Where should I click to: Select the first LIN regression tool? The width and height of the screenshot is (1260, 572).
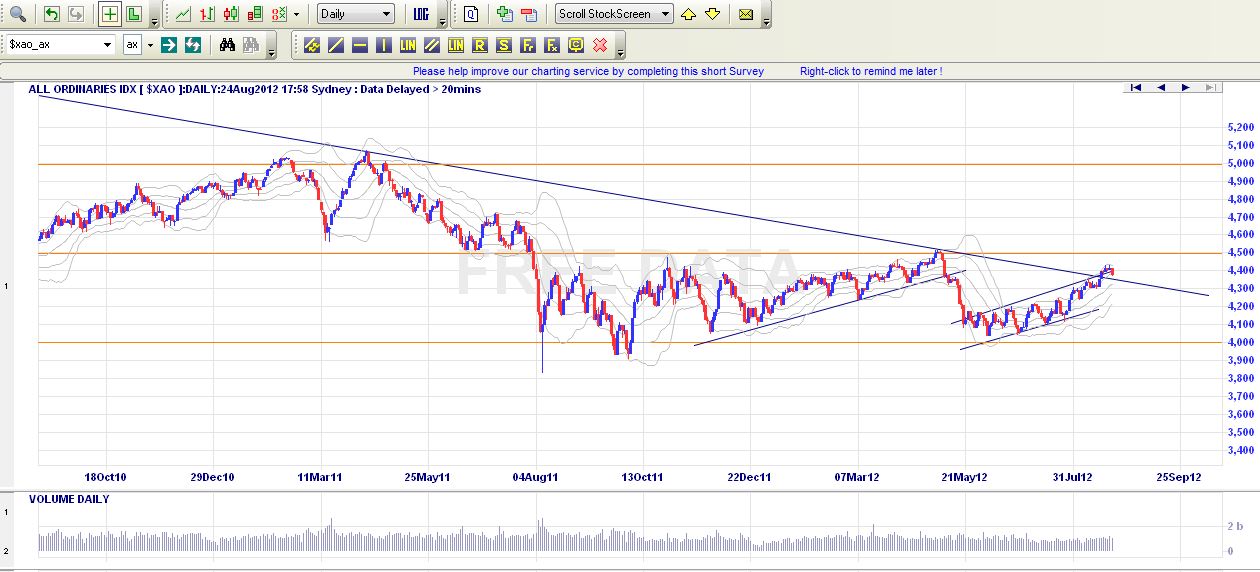point(408,45)
